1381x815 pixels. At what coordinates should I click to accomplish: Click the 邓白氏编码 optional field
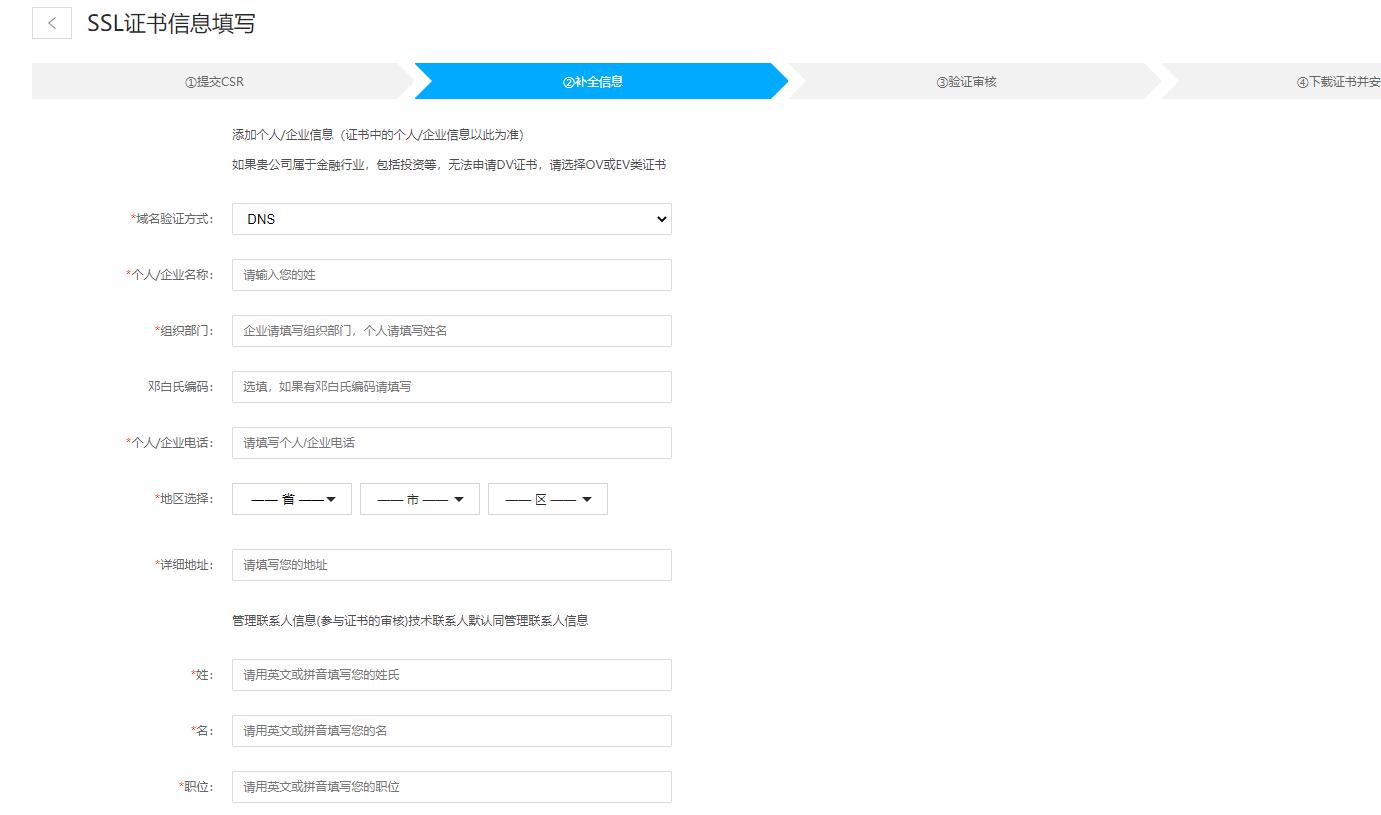(451, 387)
